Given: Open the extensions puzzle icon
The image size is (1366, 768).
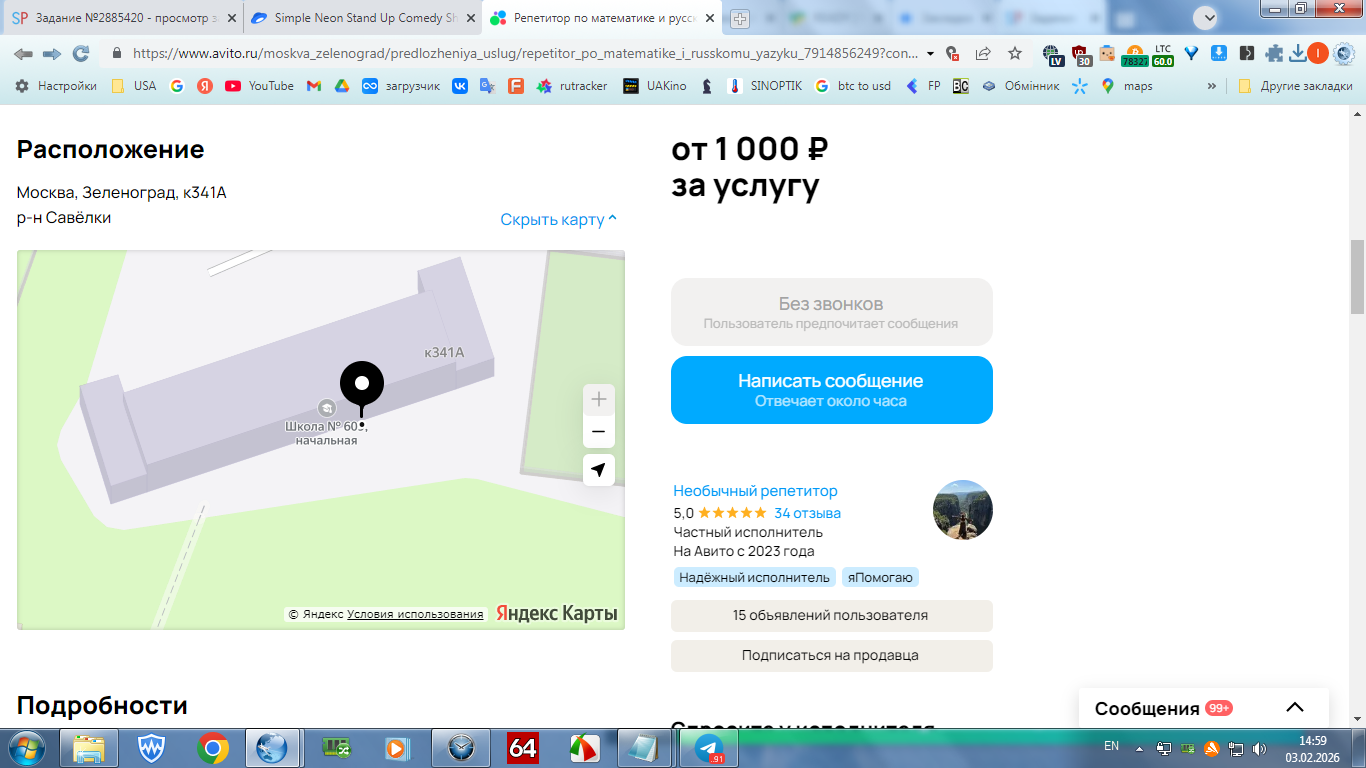Looking at the screenshot, I should click(1274, 54).
